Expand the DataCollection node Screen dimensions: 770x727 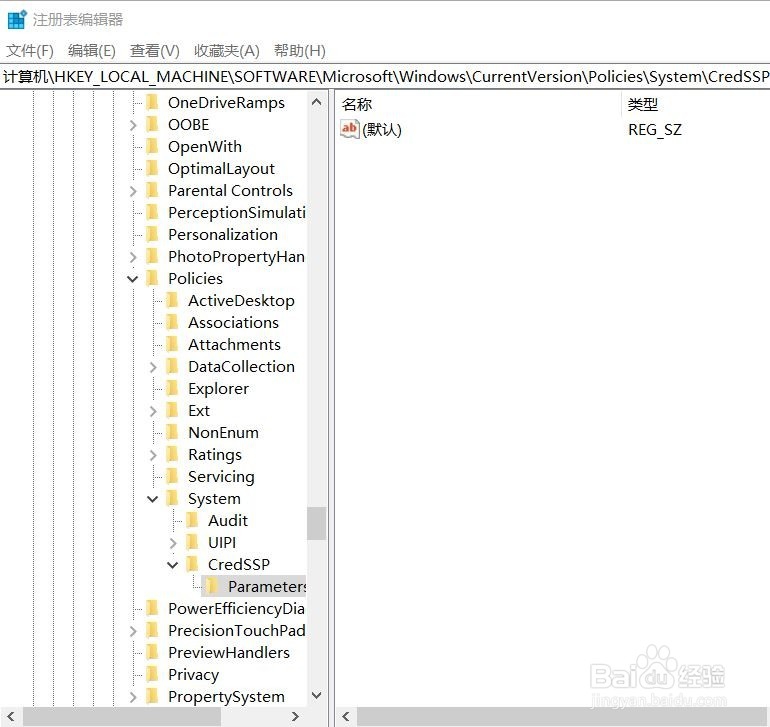[153, 367]
